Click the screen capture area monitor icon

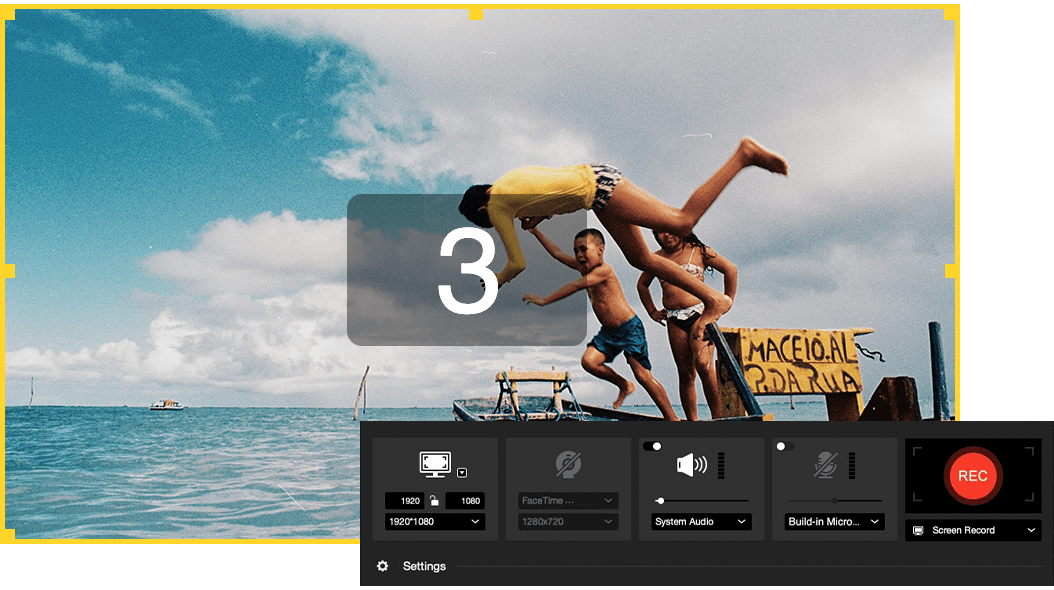click(x=434, y=464)
